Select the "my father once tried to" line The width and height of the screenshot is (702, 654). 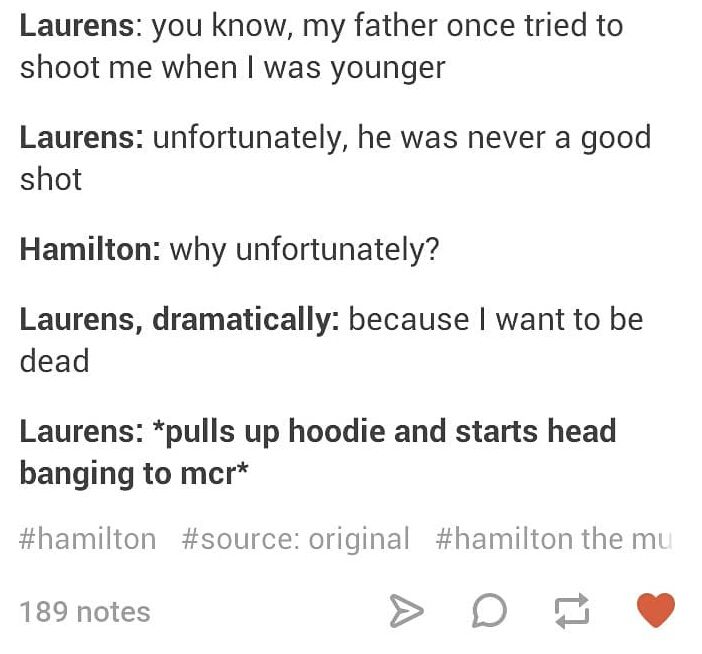click(462, 26)
